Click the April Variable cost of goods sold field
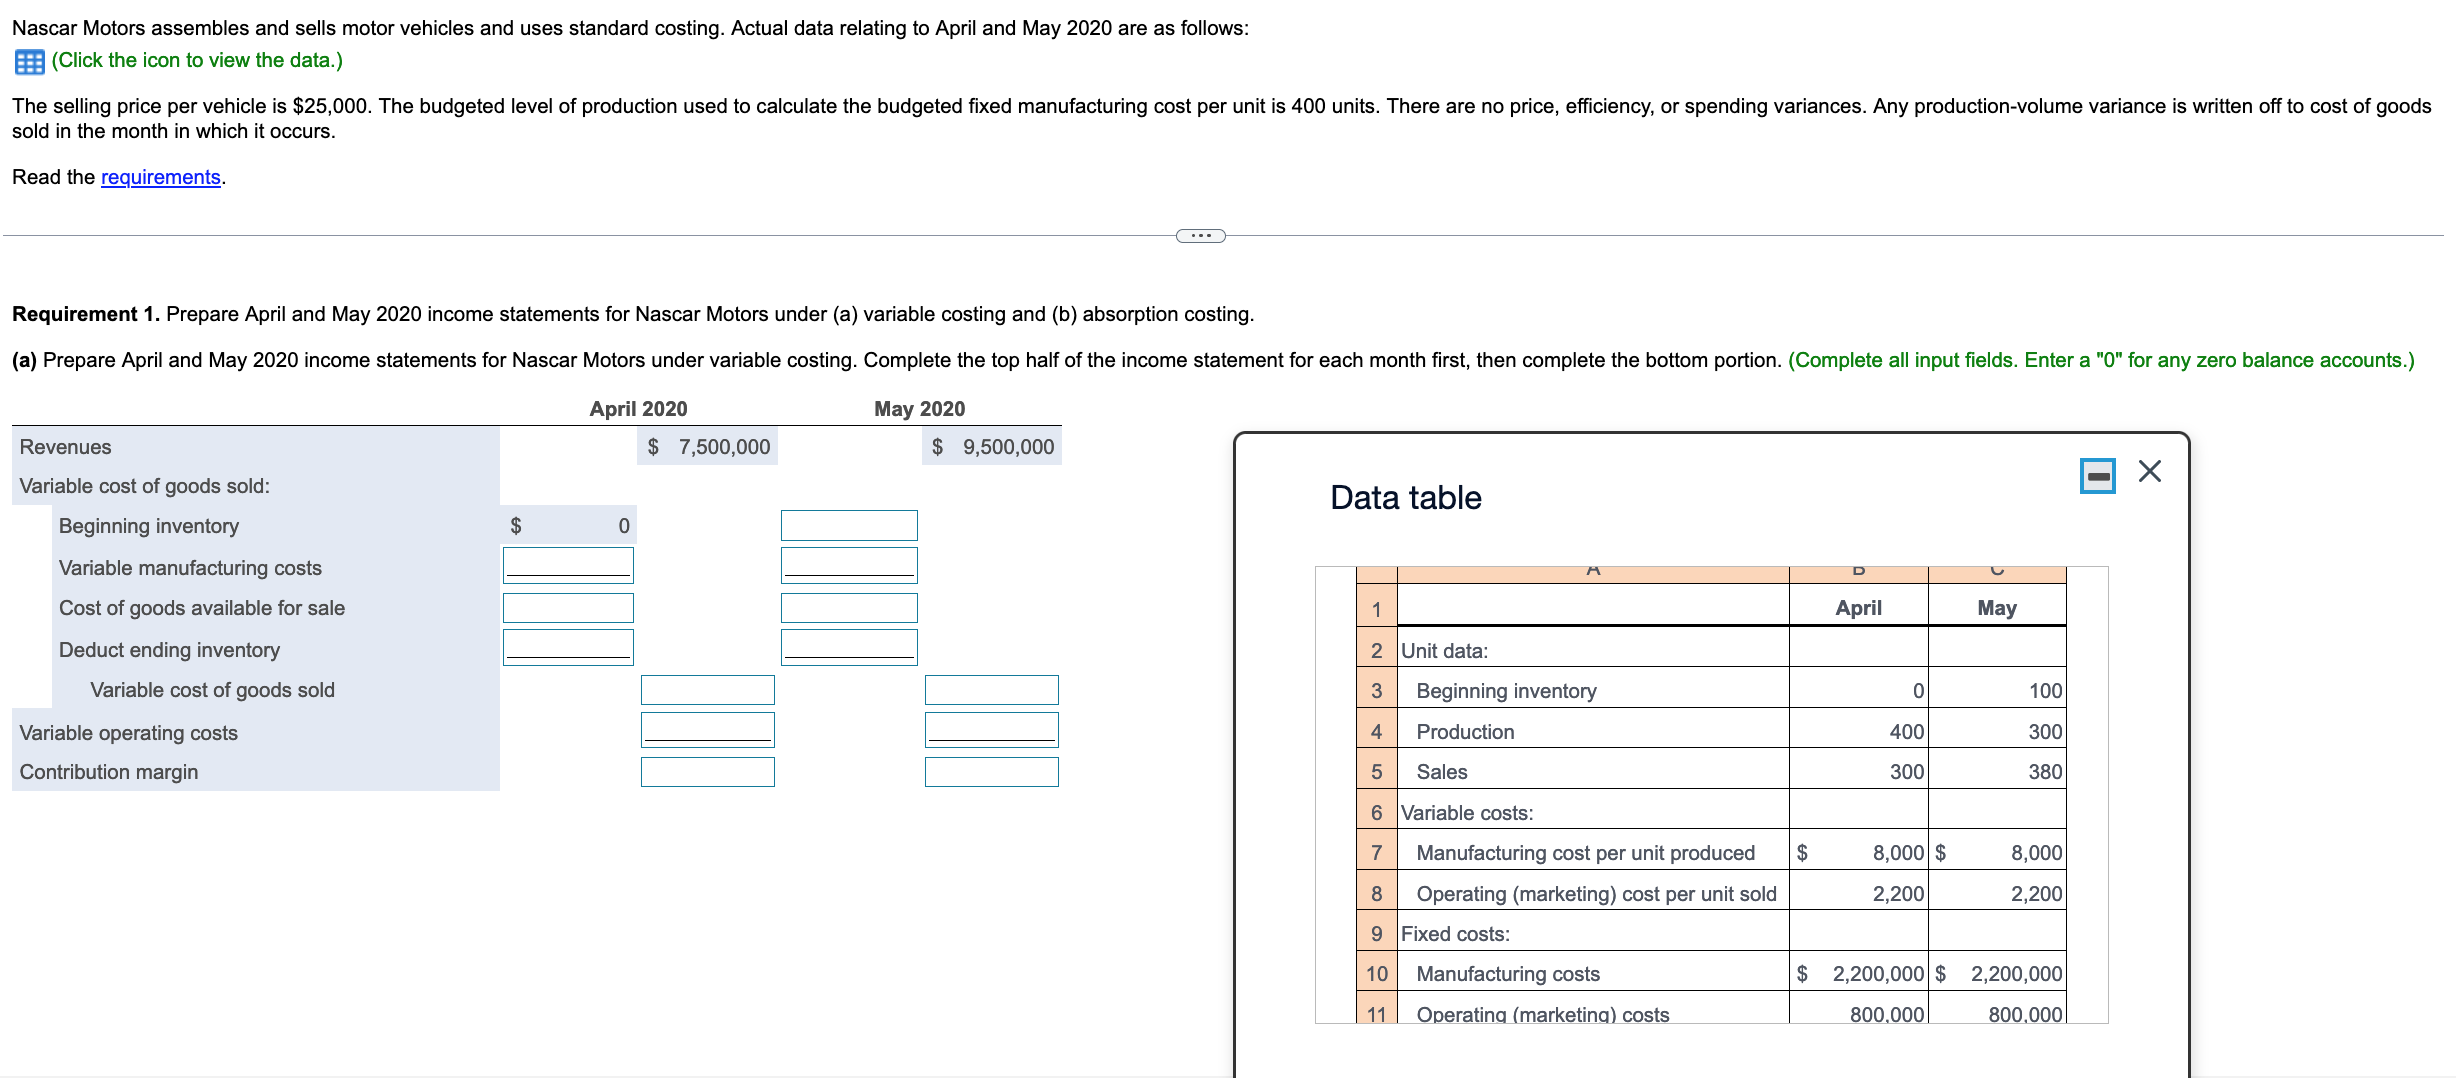The width and height of the screenshot is (2456, 1078). 707,688
